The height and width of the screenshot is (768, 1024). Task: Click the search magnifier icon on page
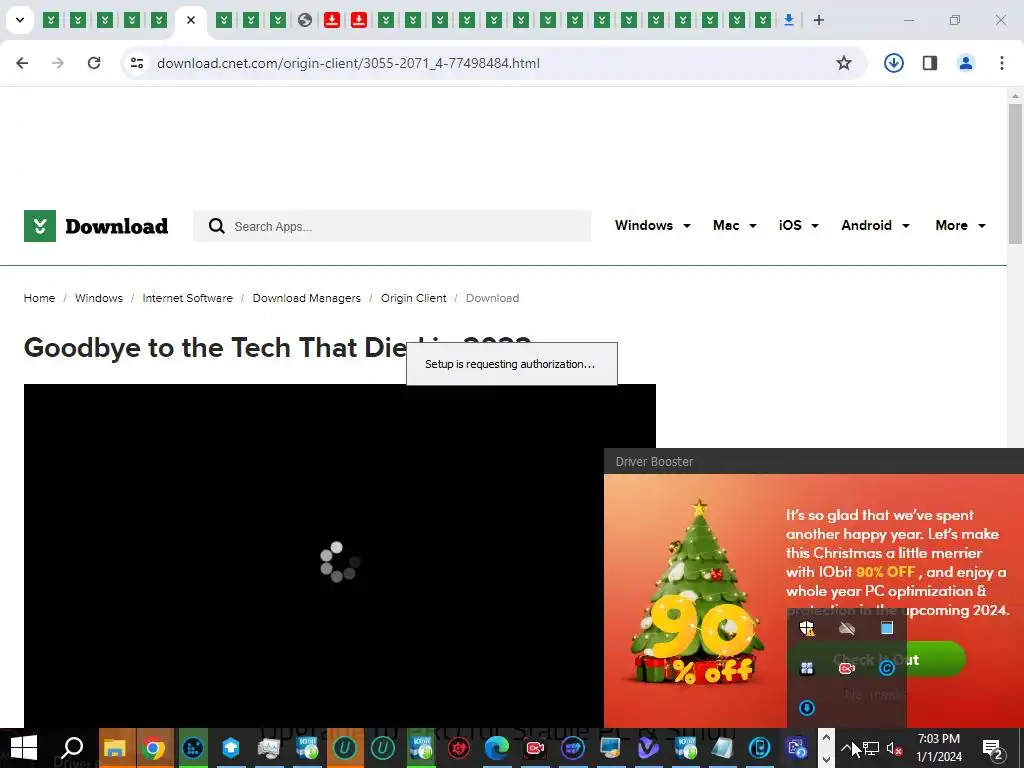tap(217, 226)
